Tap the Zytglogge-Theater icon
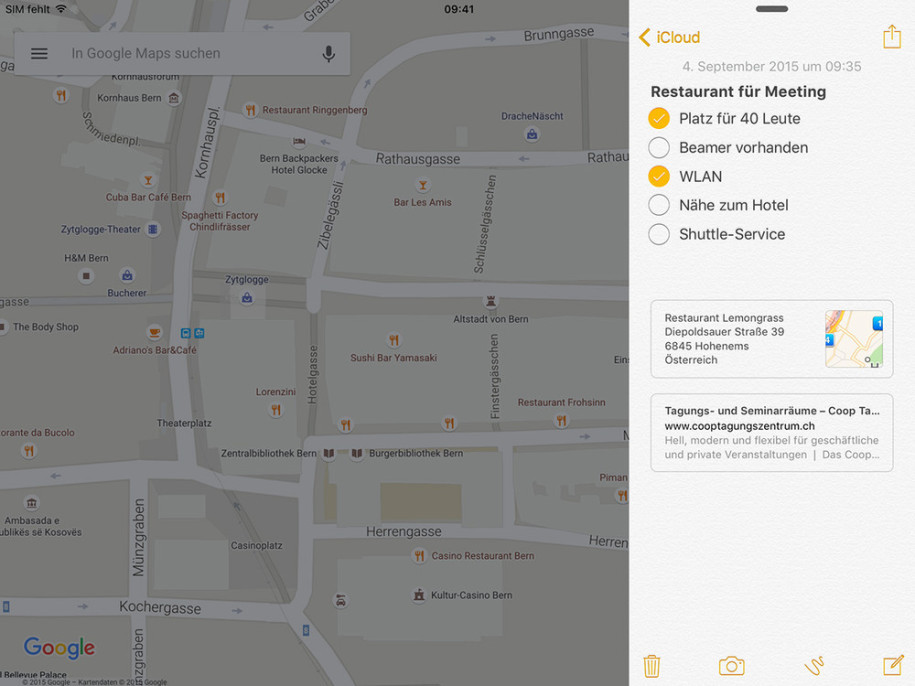 tap(152, 229)
